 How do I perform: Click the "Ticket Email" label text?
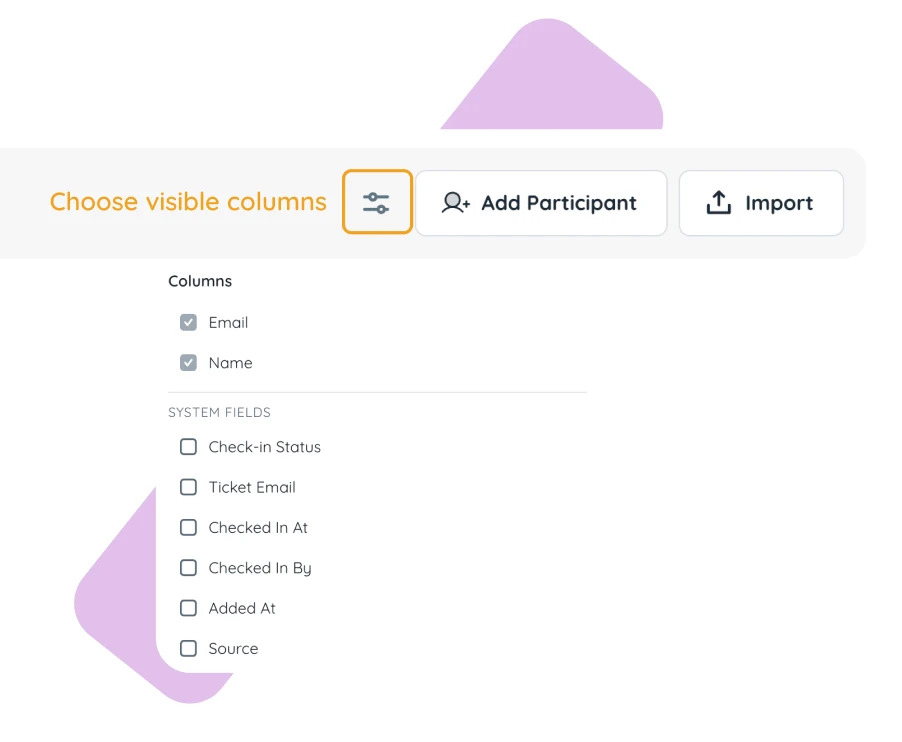[x=252, y=487]
